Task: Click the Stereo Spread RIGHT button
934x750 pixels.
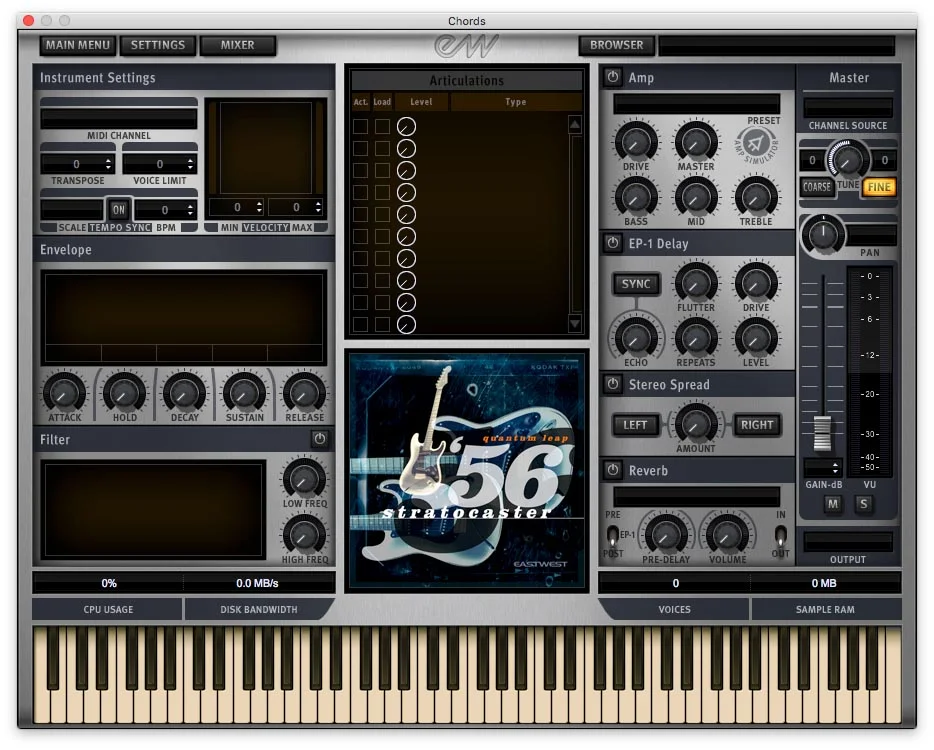Action: 756,425
